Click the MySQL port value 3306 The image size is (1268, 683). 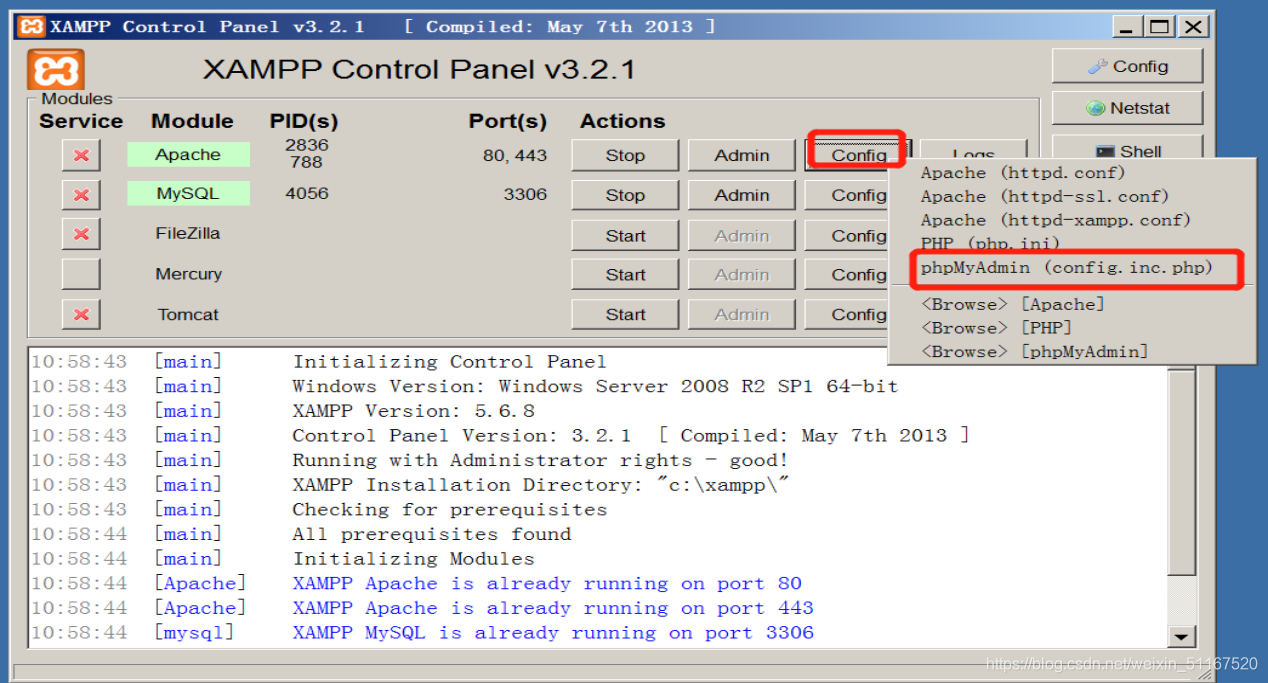tap(525, 194)
